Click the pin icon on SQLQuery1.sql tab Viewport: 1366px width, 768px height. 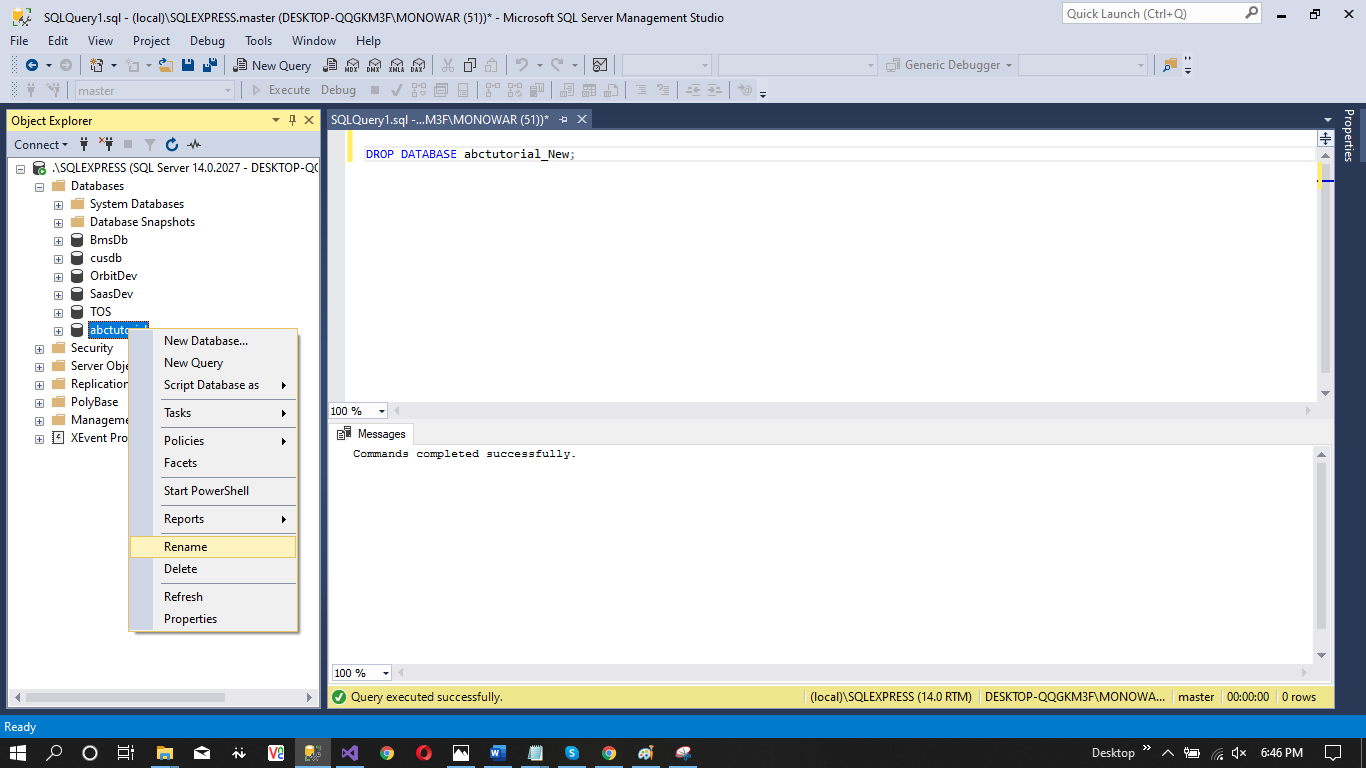[563, 119]
